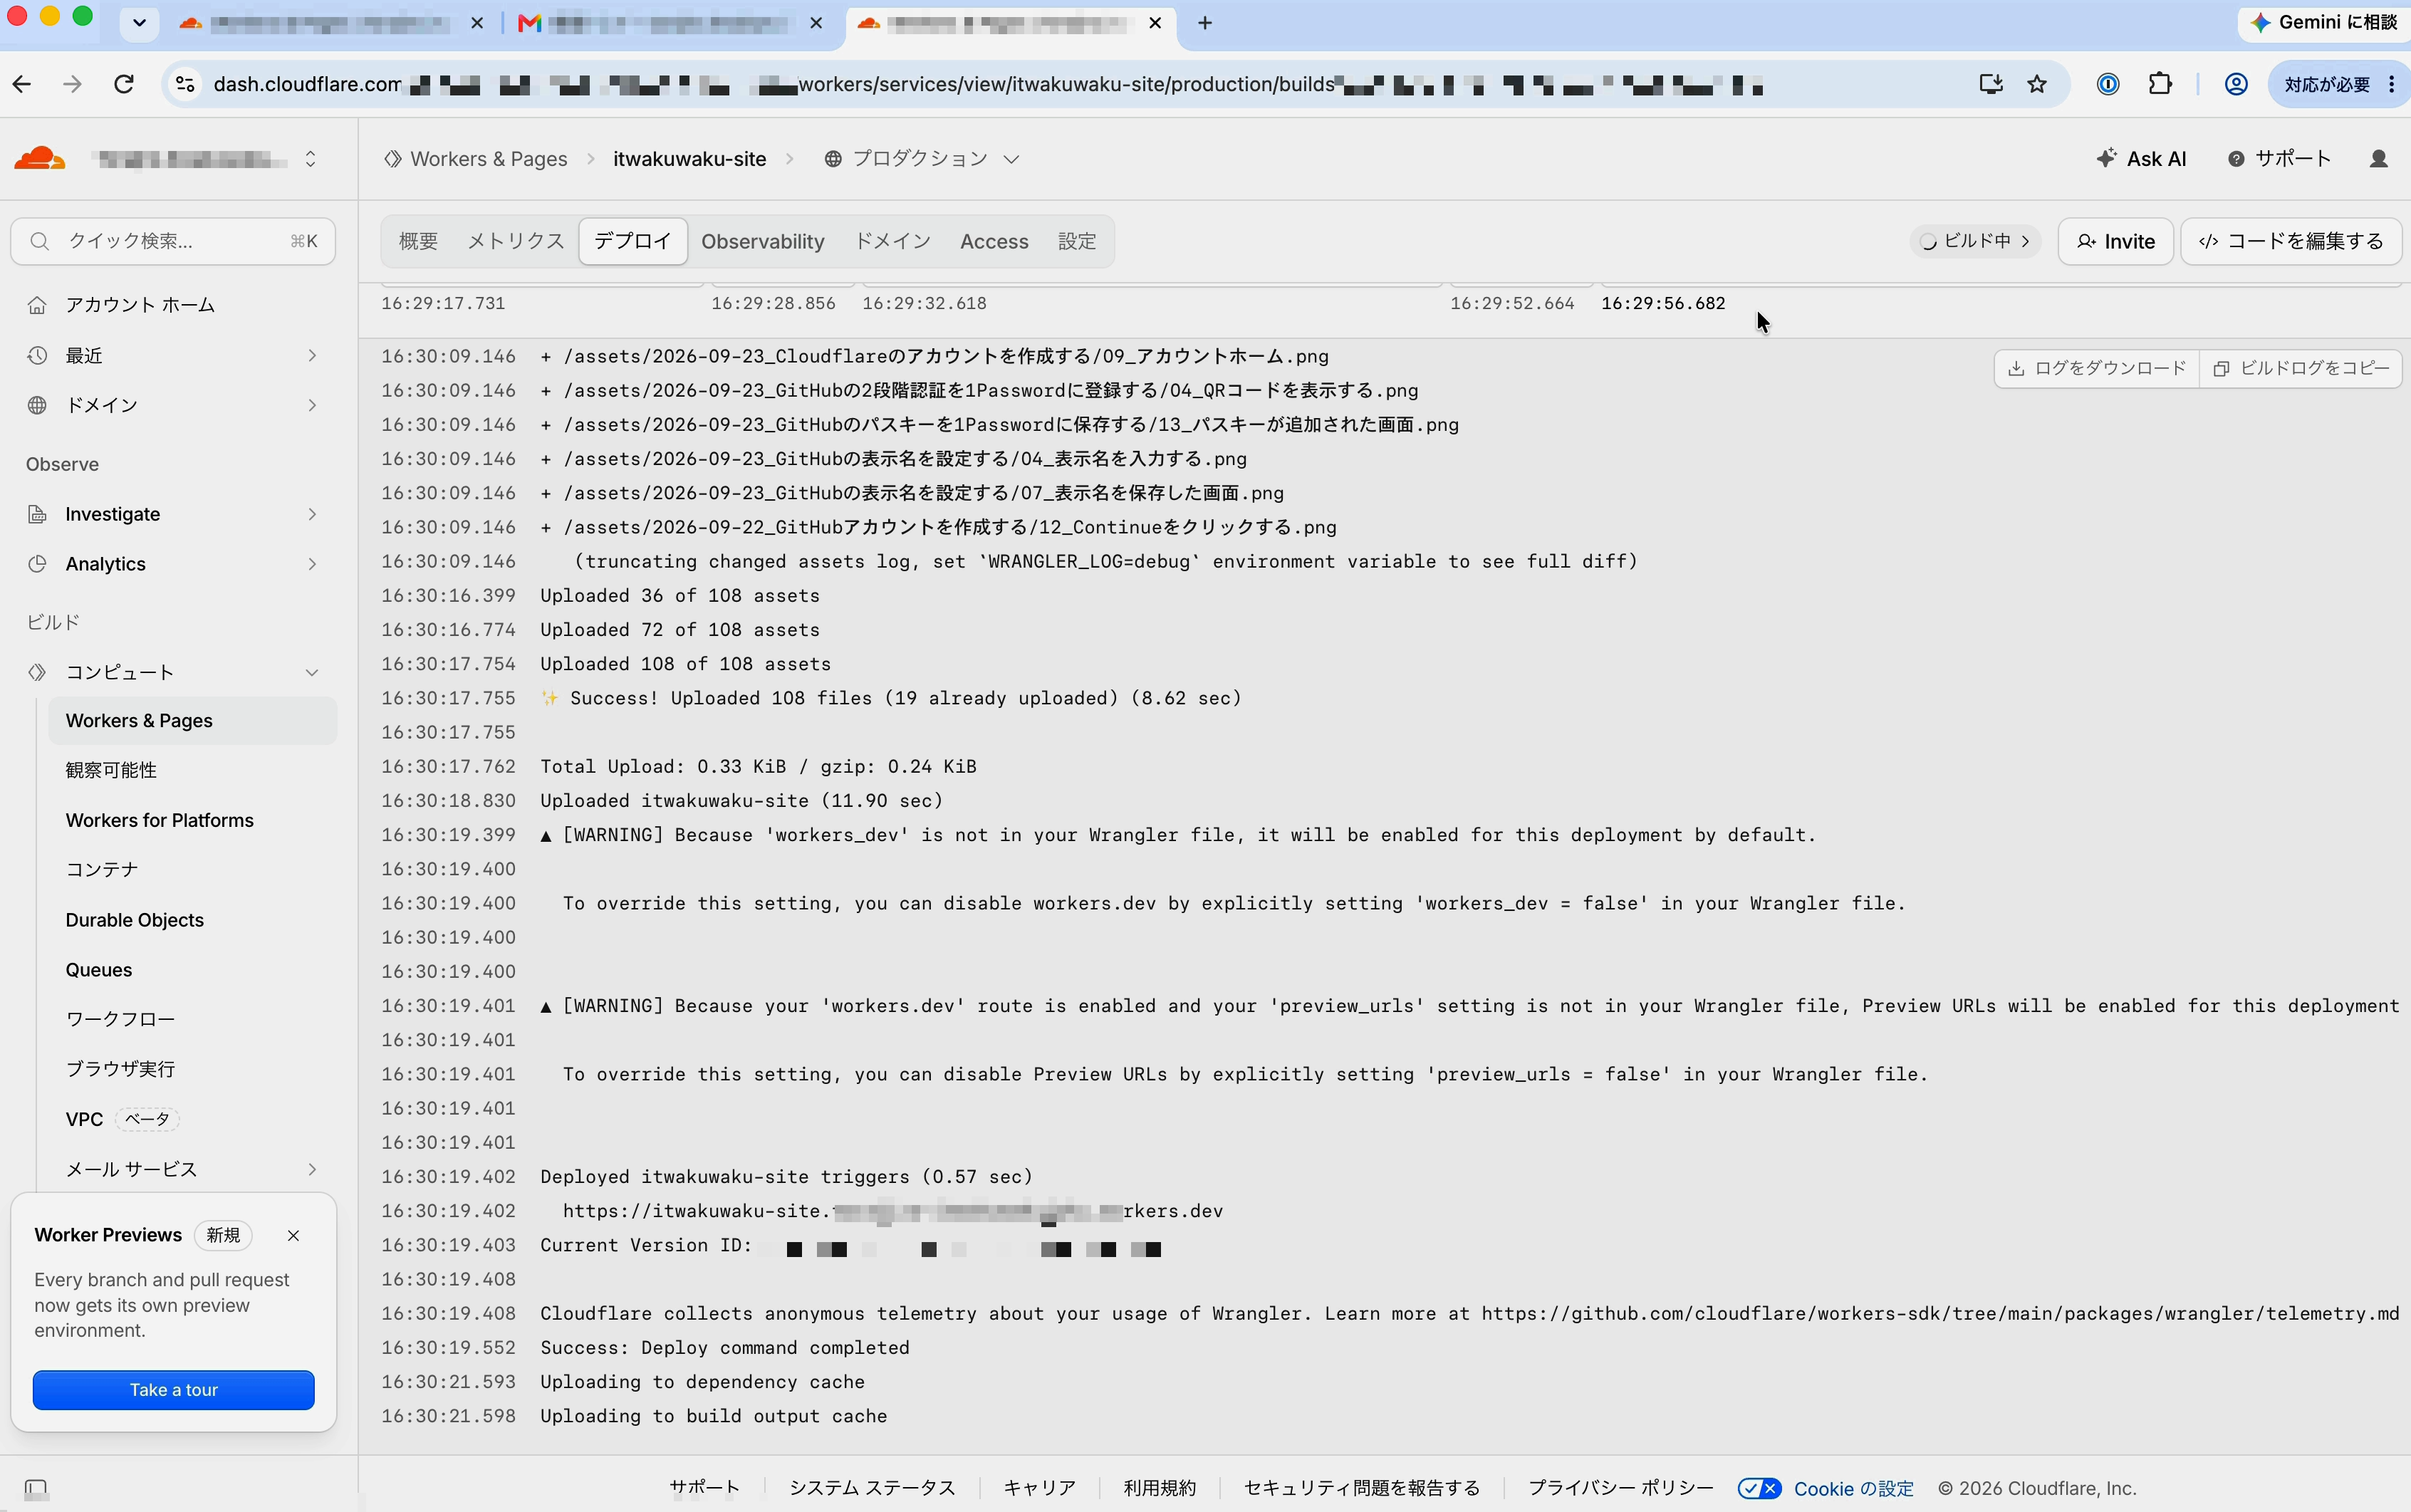
Task: Open Gemini に相談 button
Action: [x=2324, y=23]
